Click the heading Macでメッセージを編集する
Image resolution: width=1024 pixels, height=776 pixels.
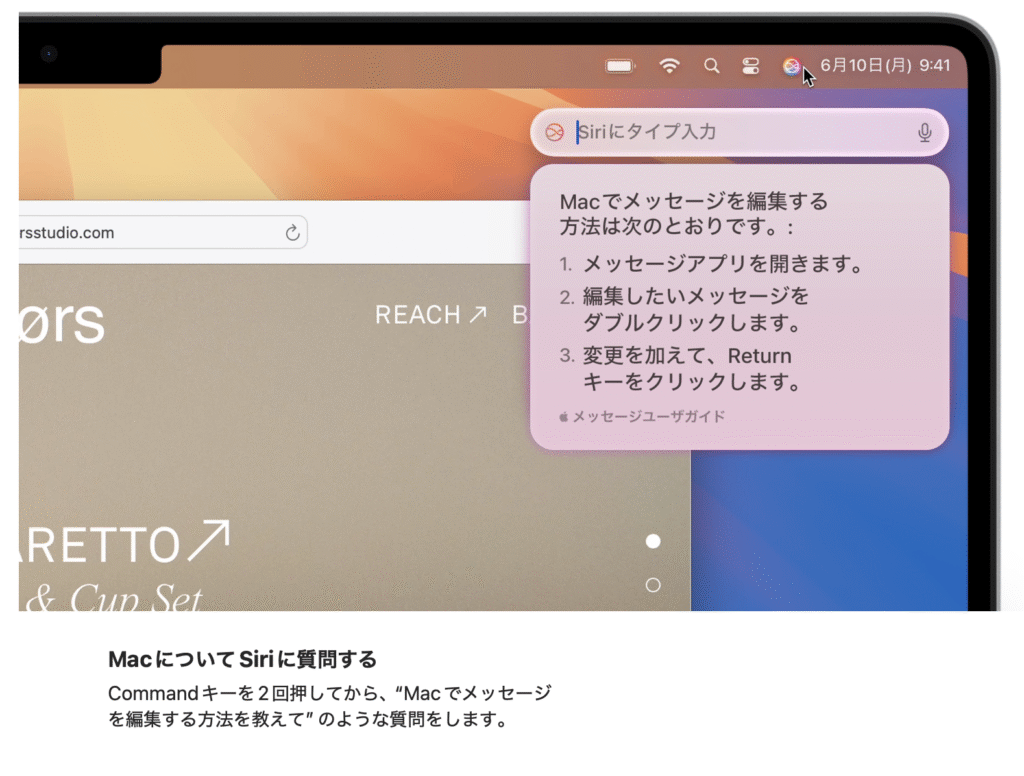click(x=694, y=201)
